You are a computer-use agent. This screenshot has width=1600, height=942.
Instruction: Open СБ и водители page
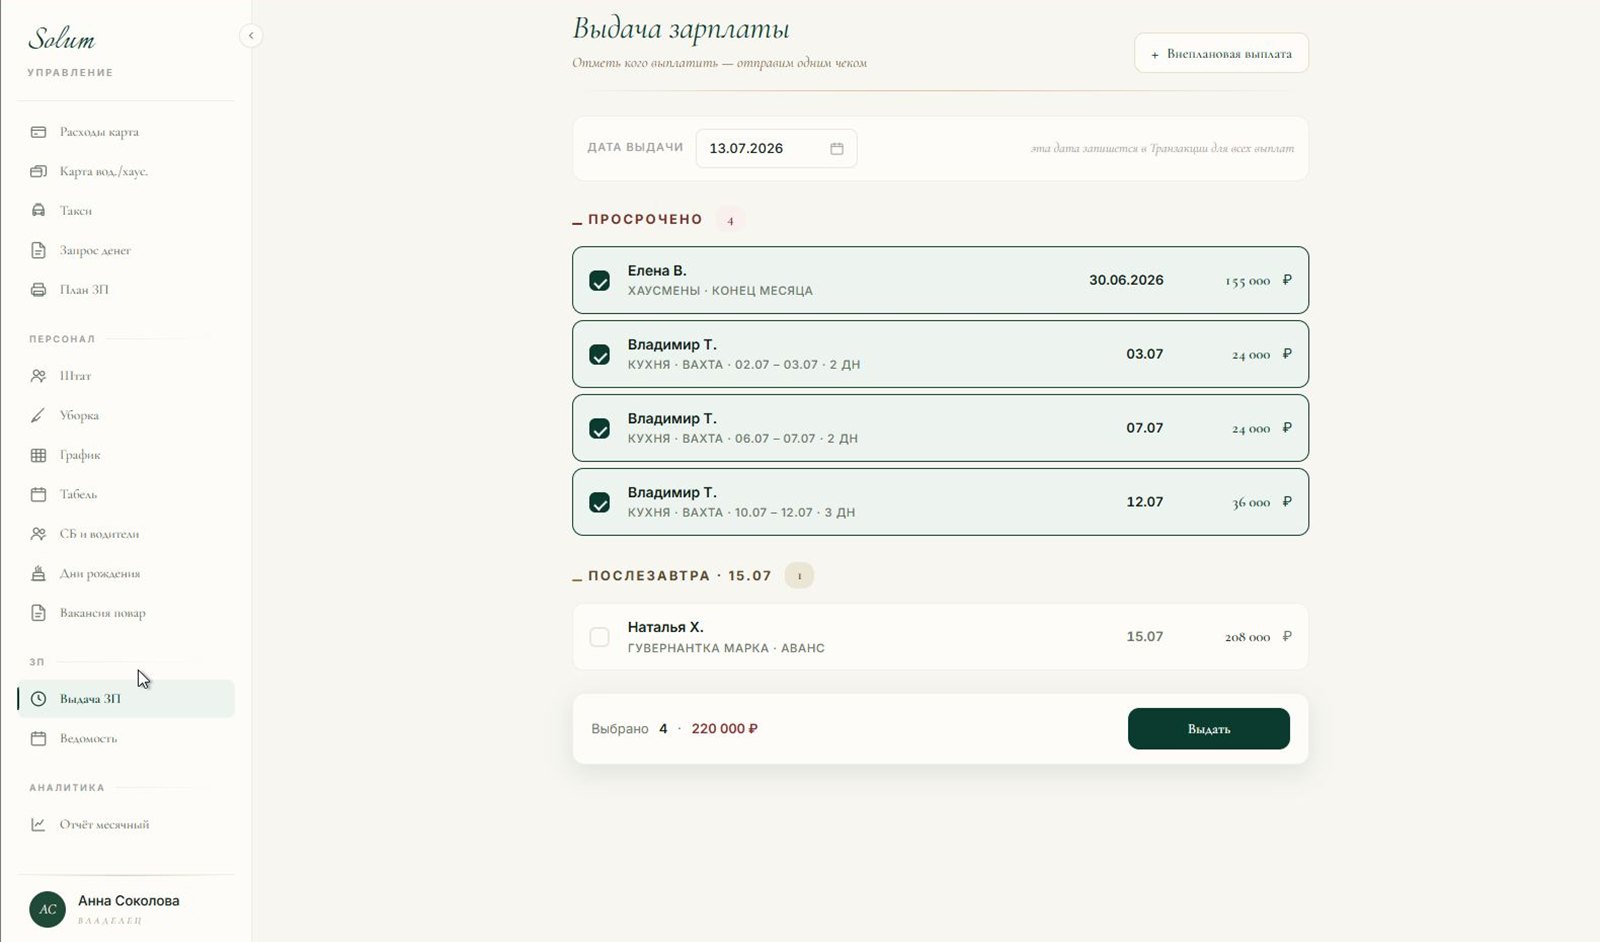pos(125,534)
